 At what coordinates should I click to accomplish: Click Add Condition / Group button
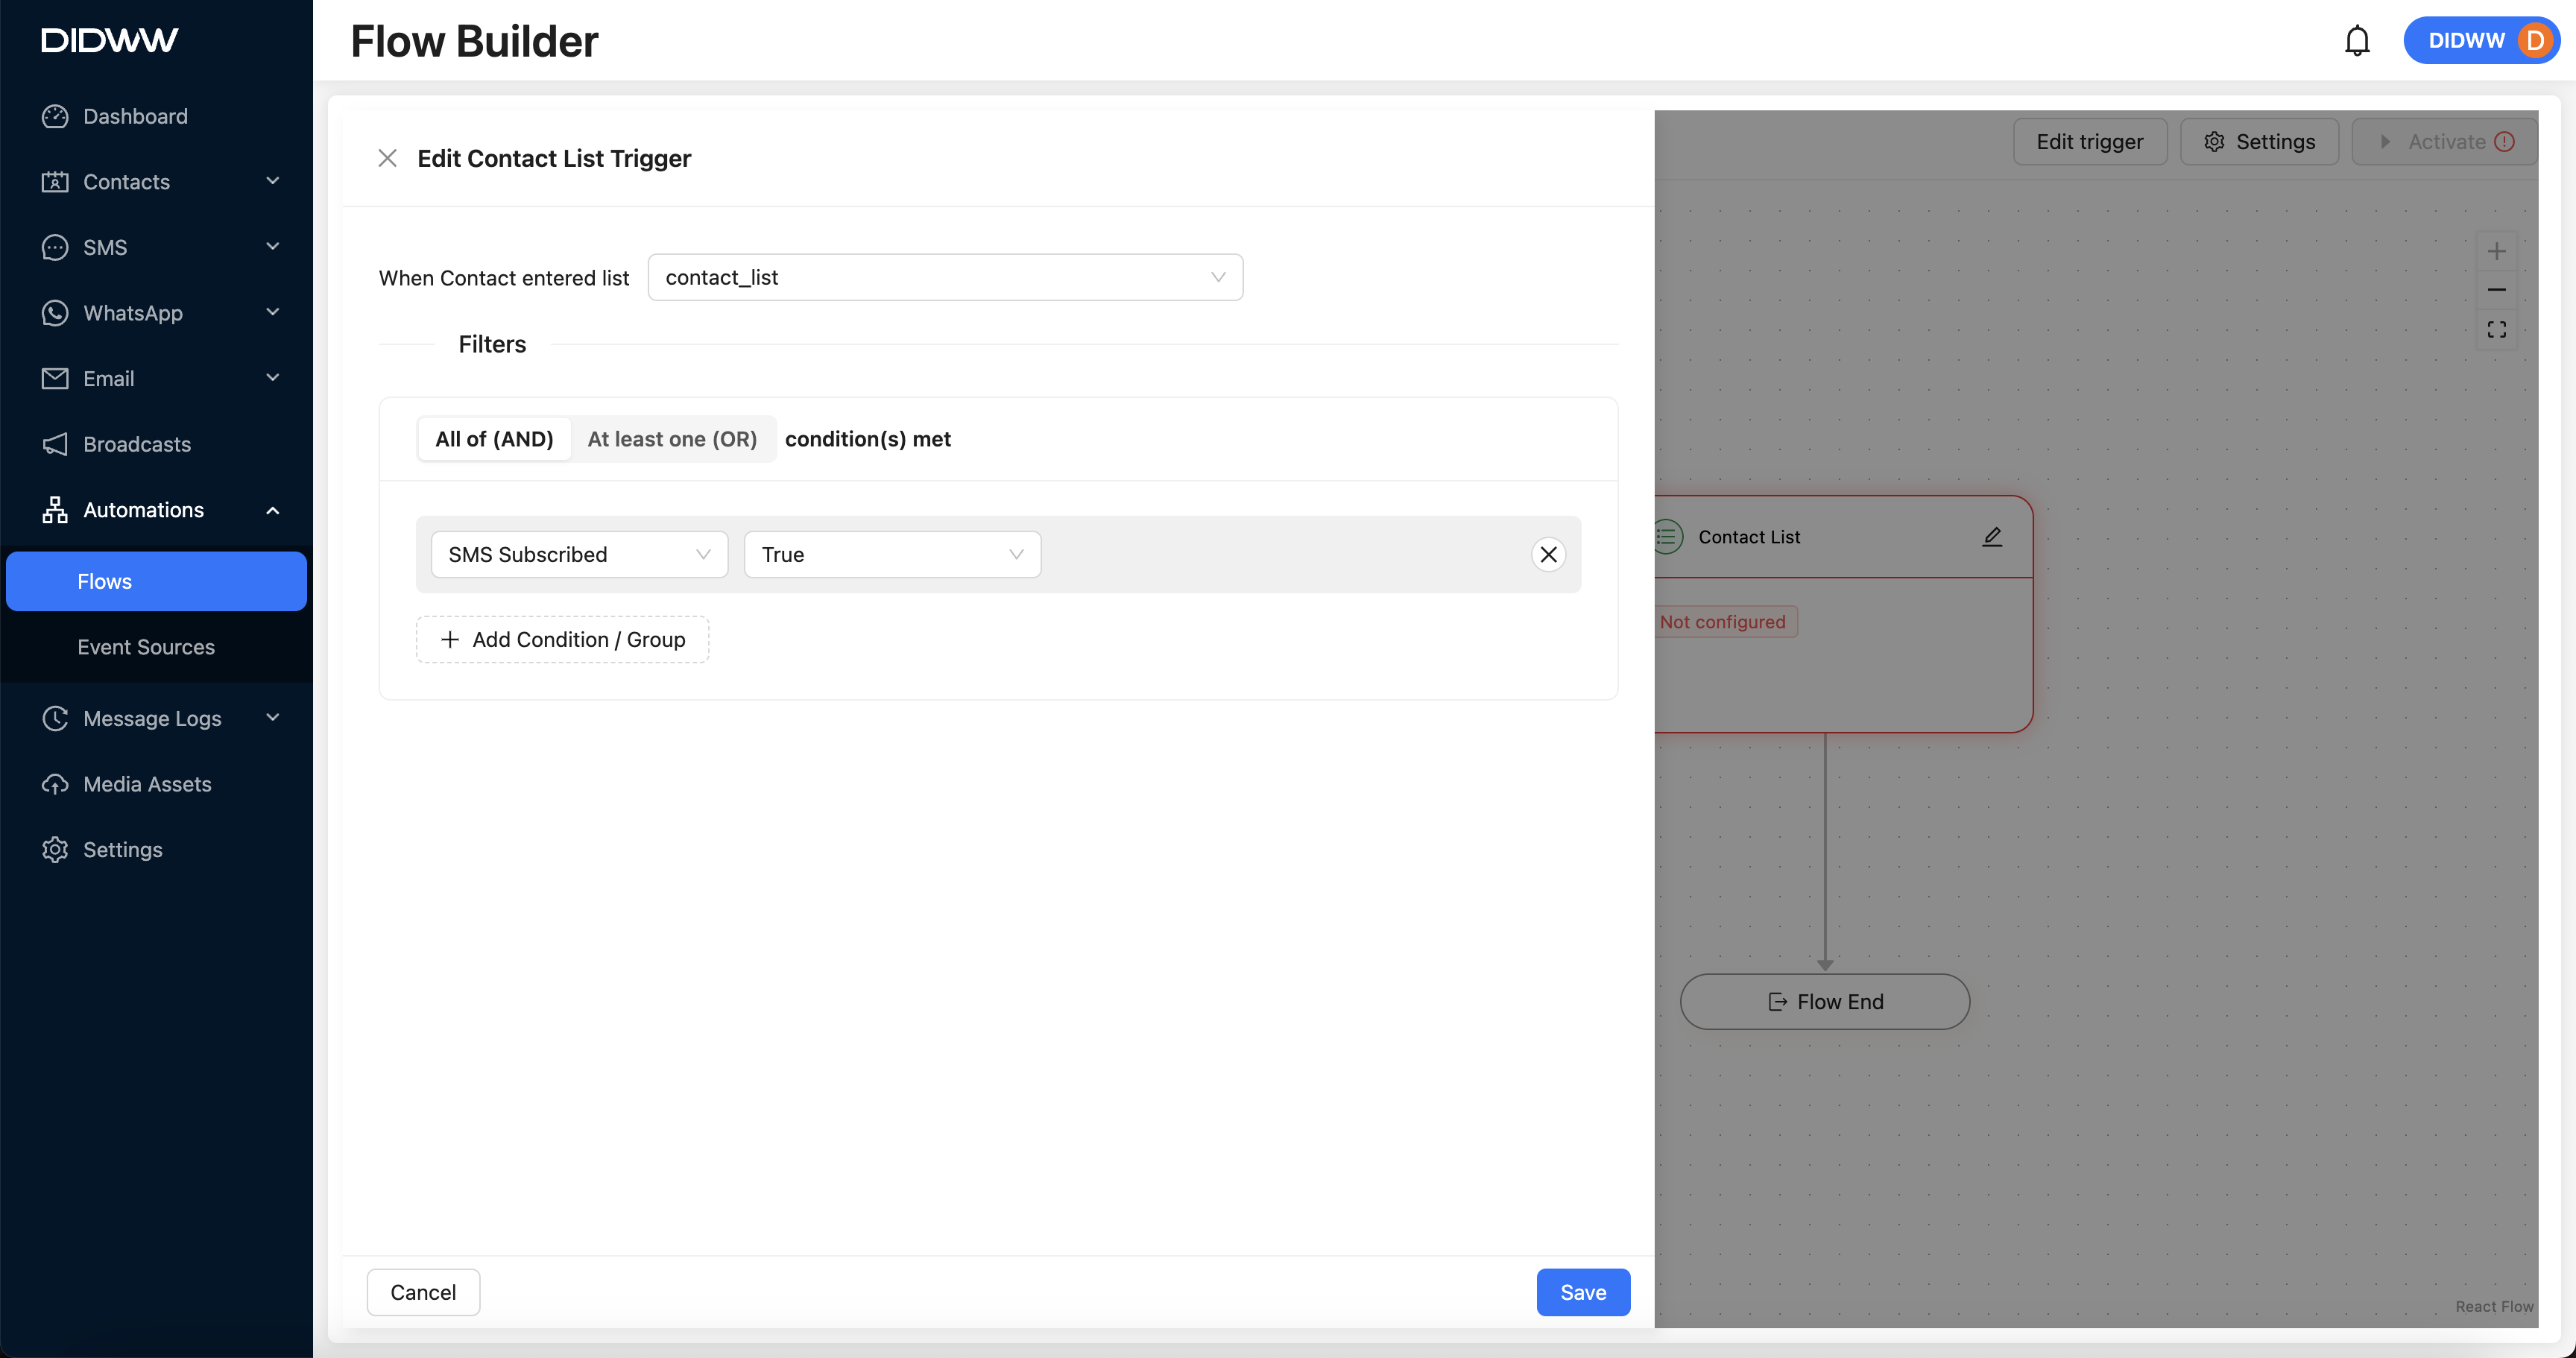[x=562, y=639]
